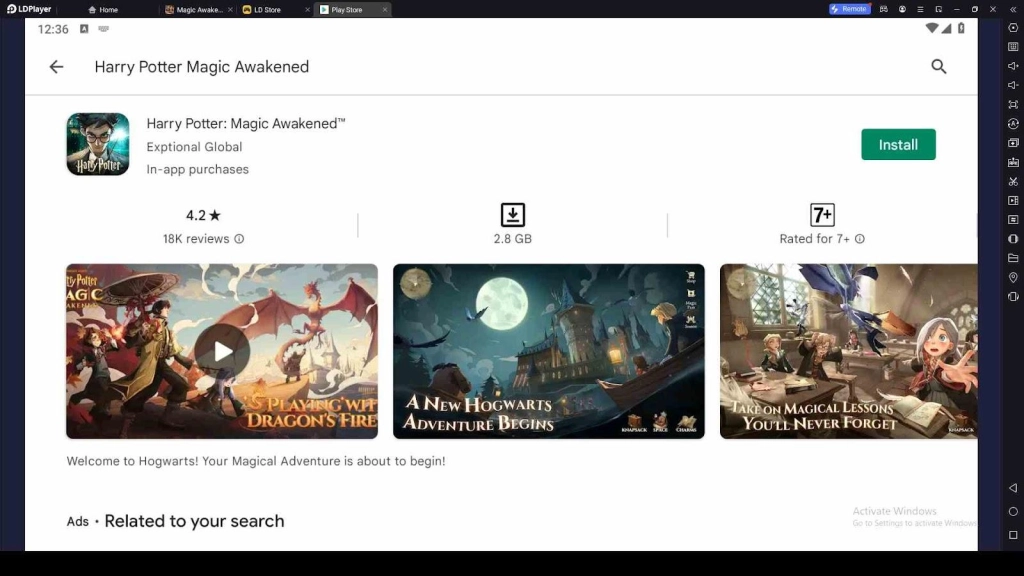Close the Magic Awake... tab
This screenshot has height=576, width=1024.
230,10
